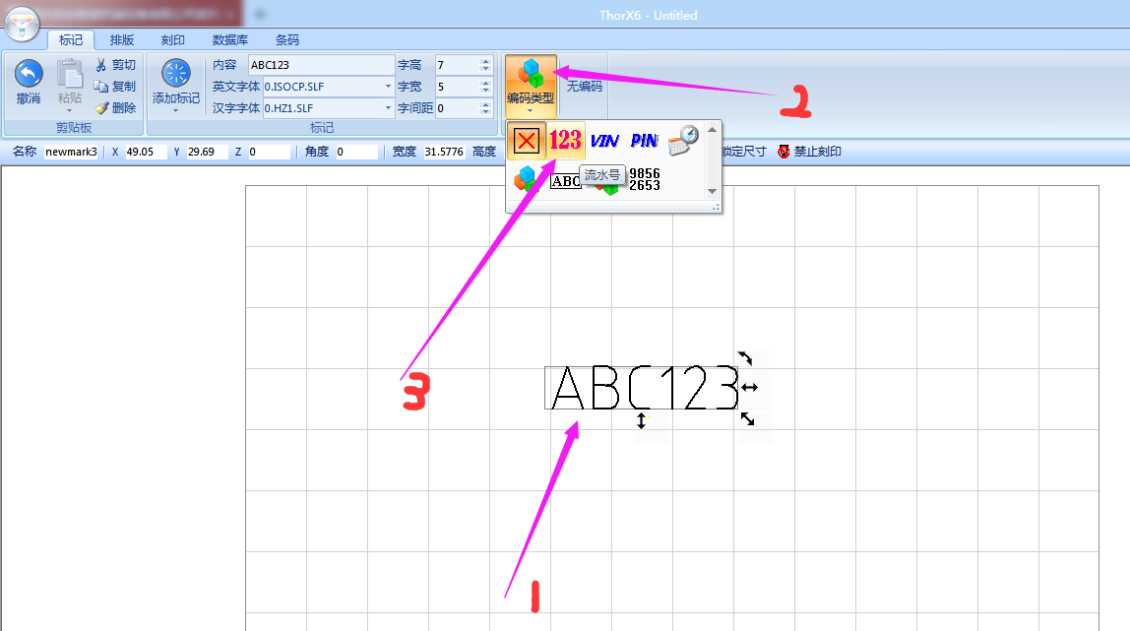
Task: Click the 复制 copy icon
Action: tap(101, 87)
